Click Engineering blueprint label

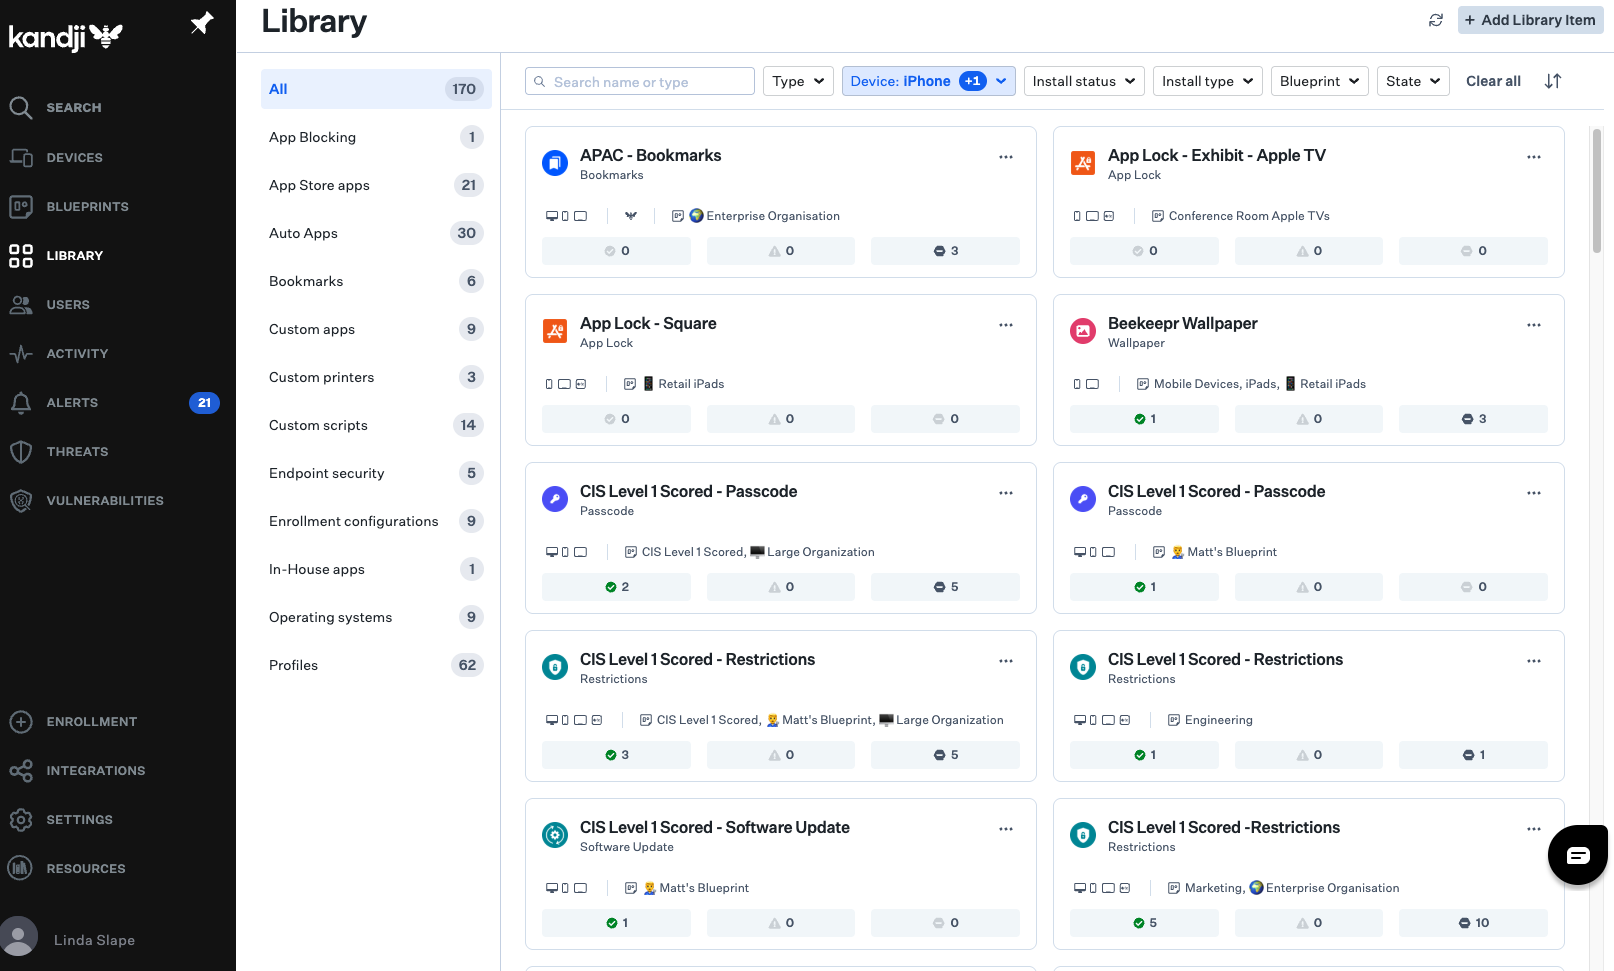click(1218, 720)
